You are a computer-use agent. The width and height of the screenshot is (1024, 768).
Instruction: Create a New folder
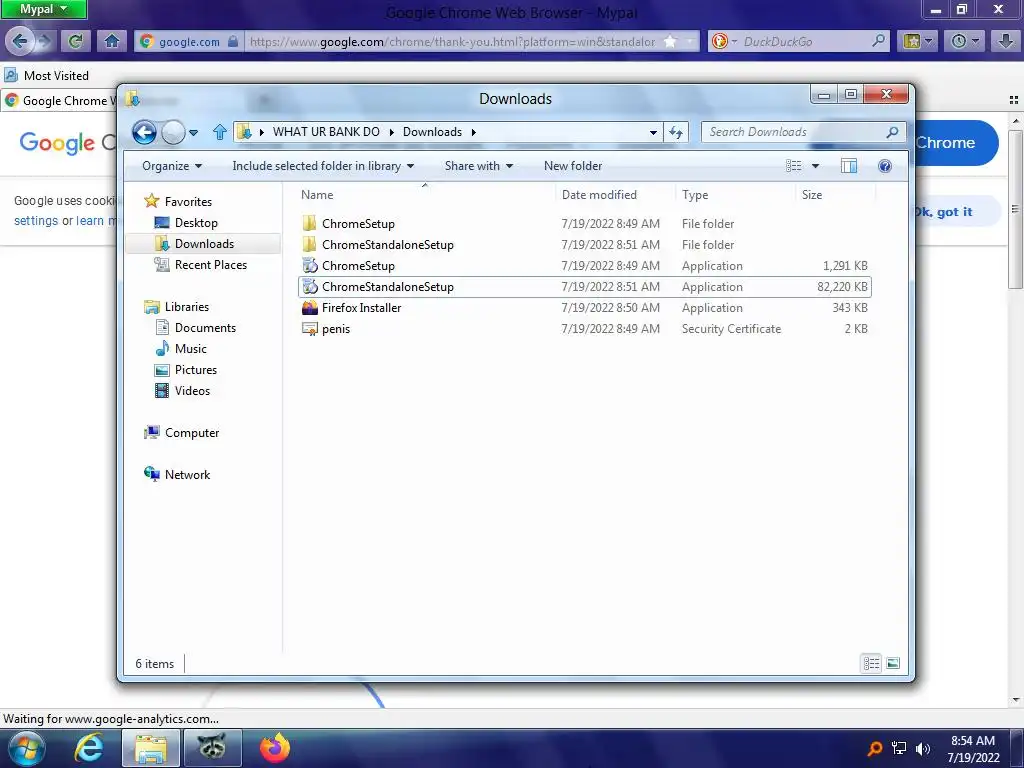point(573,166)
